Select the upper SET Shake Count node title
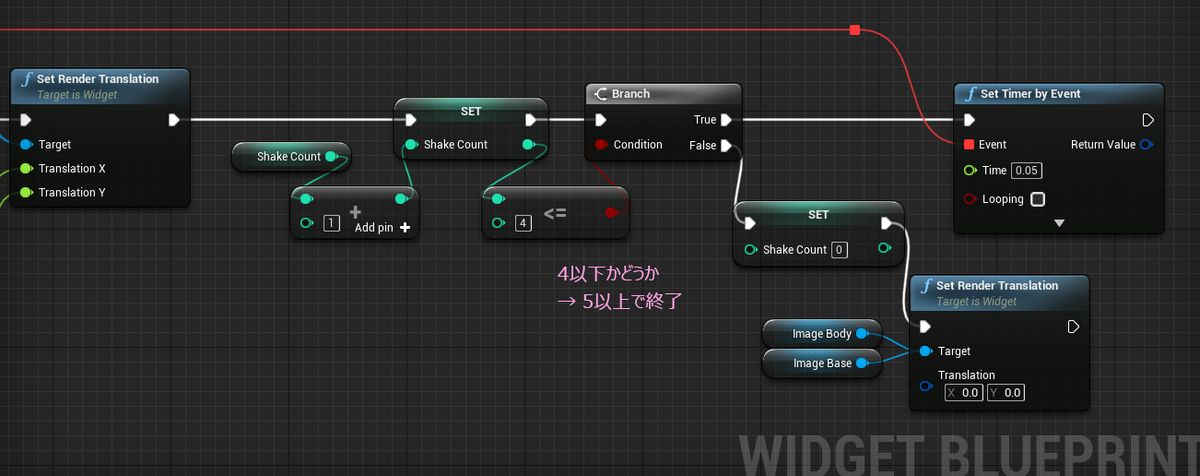 (x=471, y=111)
